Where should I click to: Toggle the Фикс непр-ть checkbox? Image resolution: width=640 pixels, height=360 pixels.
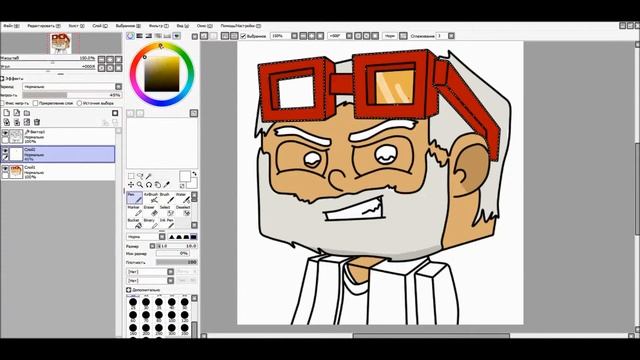click(2, 103)
